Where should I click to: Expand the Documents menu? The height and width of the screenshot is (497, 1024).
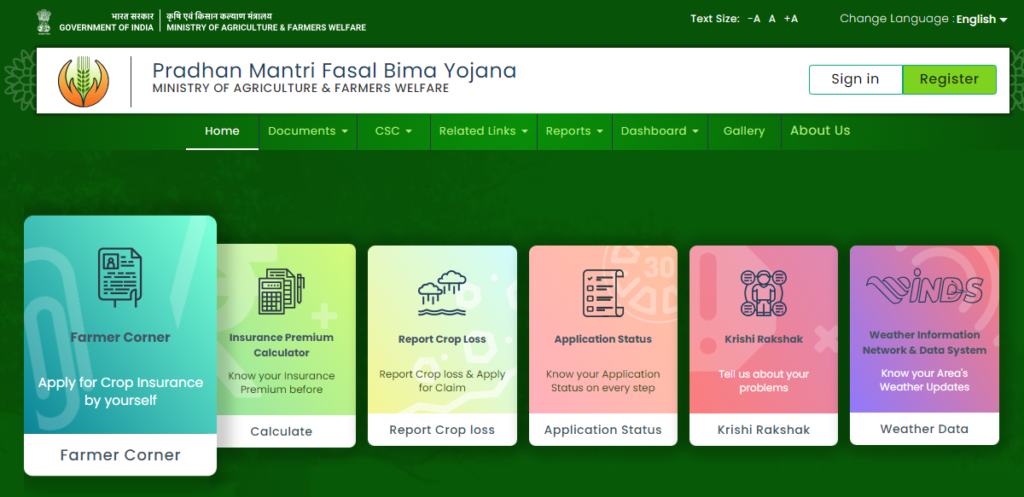tap(308, 131)
